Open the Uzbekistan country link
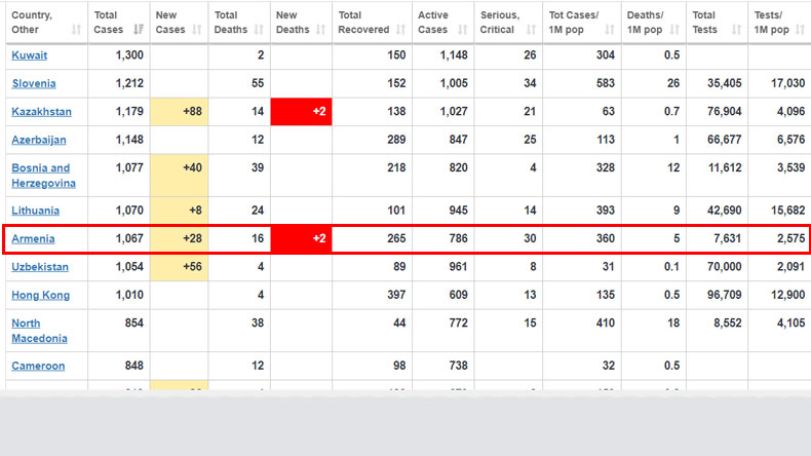The width and height of the screenshot is (811, 456). pyautogui.click(x=40, y=267)
